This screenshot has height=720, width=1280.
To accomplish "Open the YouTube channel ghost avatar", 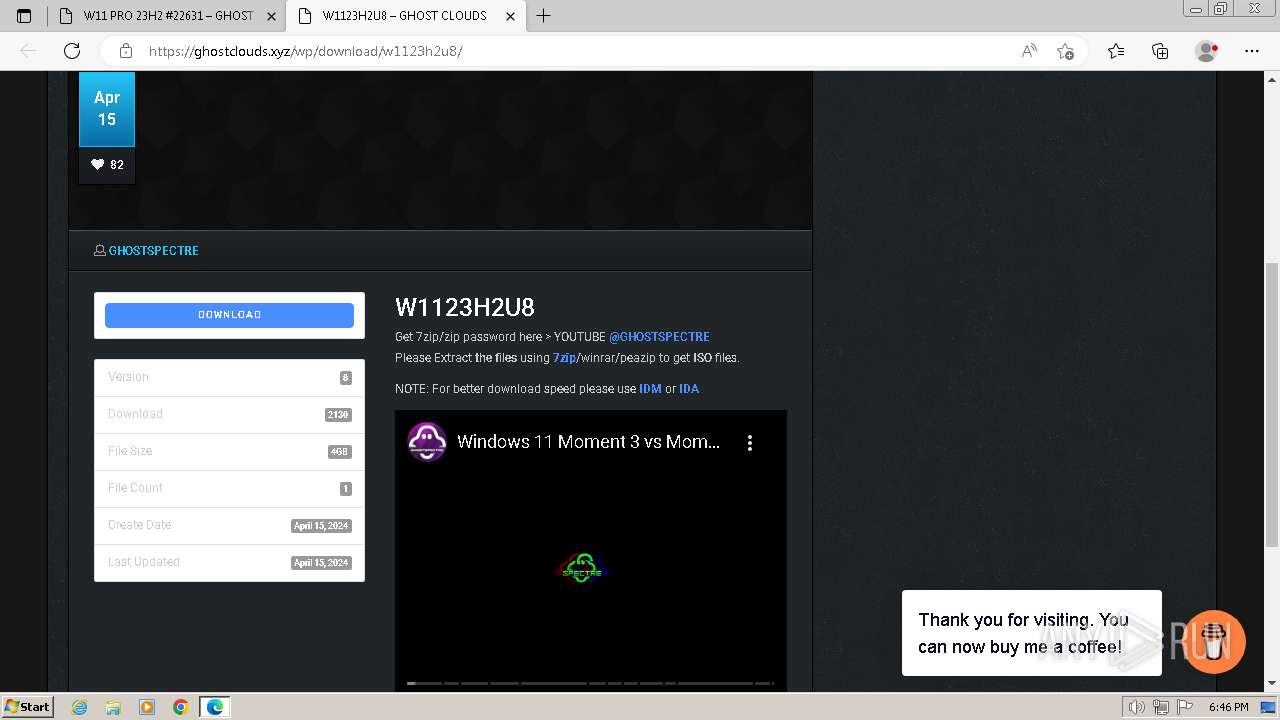I will [x=427, y=441].
